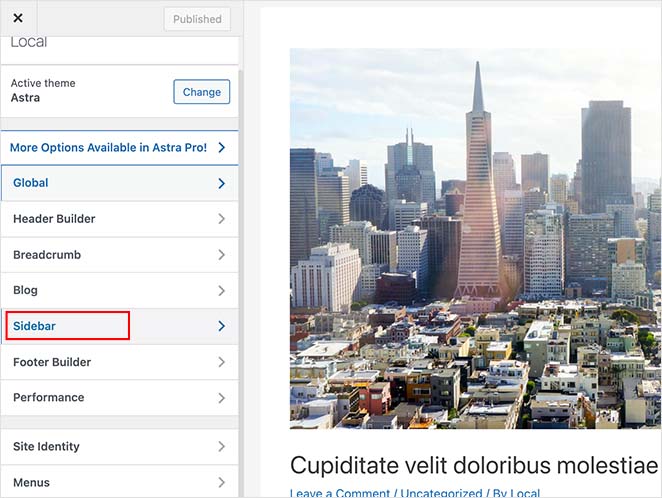662x498 pixels.
Task: Expand the Astra Pro options chevron
Action: 221,148
